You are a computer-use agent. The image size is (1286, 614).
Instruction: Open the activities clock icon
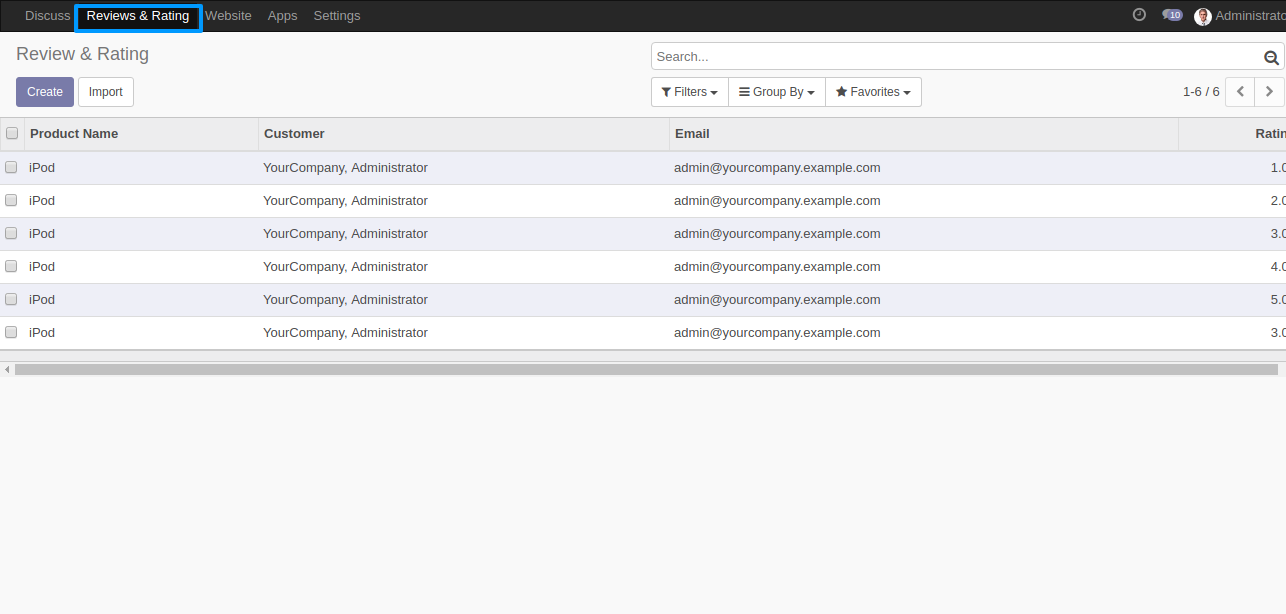(1139, 15)
